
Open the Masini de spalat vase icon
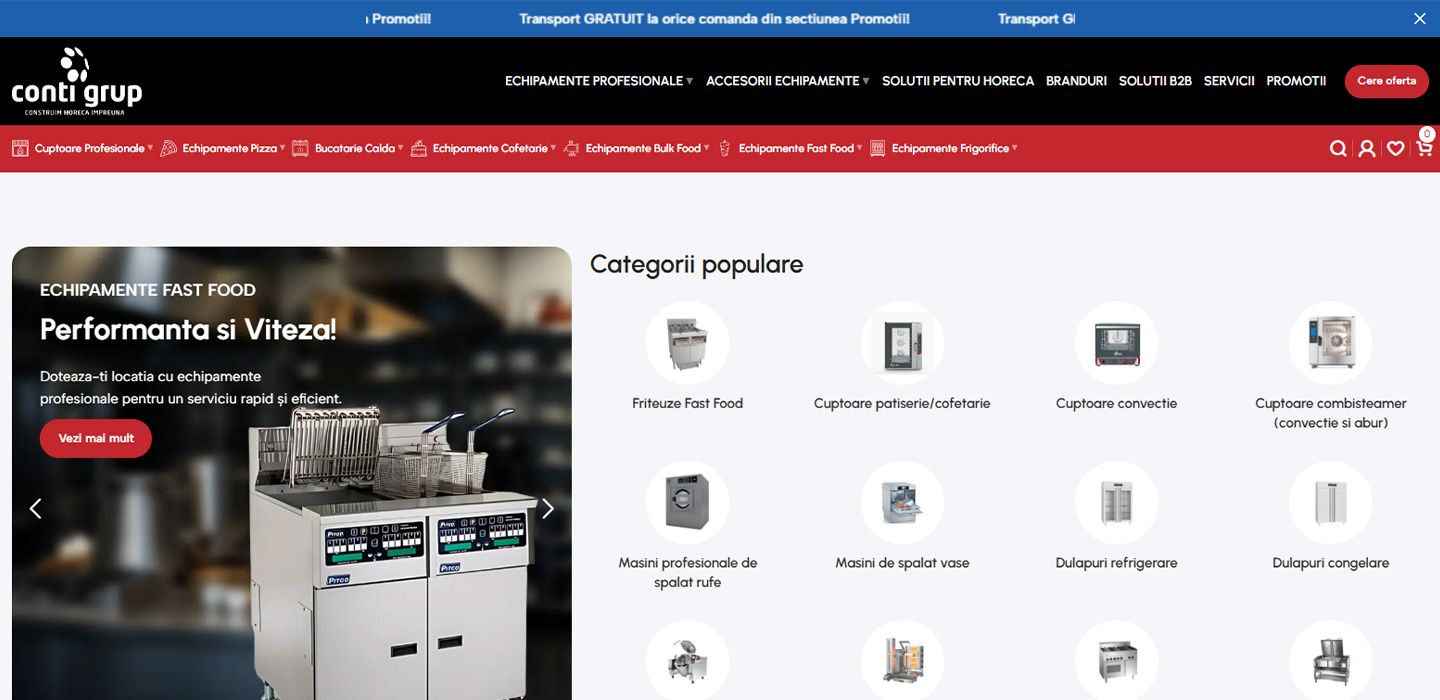tap(902, 503)
